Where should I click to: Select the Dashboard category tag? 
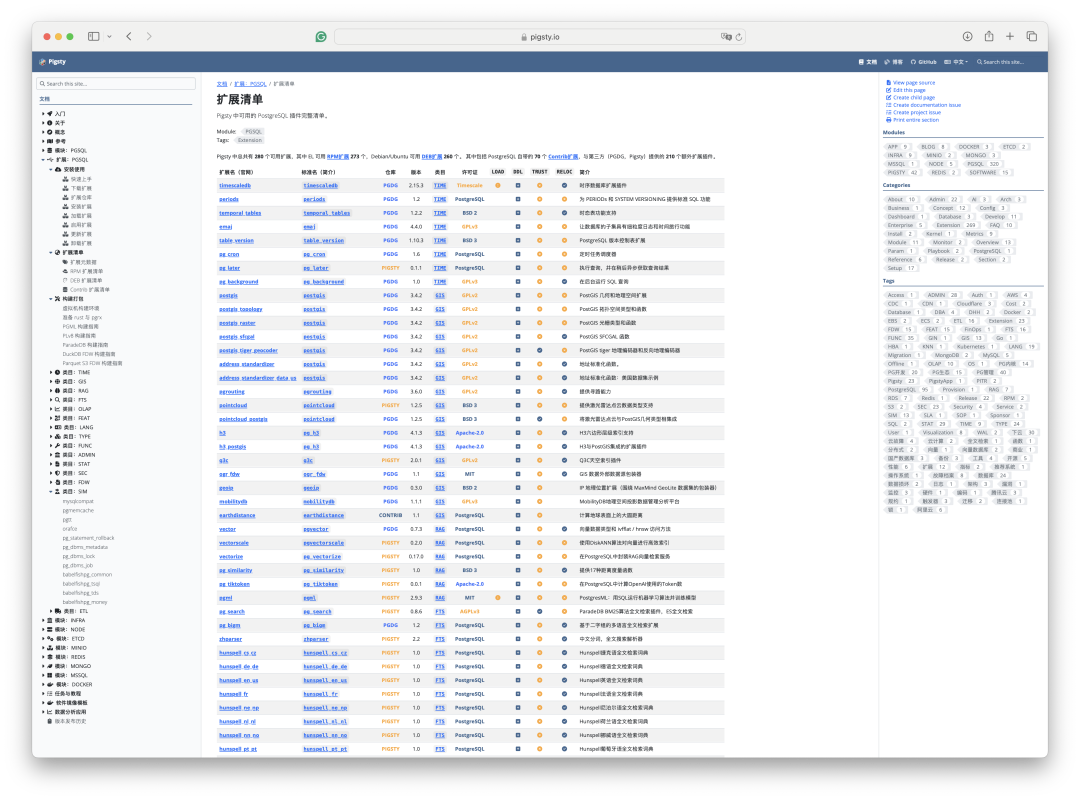(x=904, y=216)
